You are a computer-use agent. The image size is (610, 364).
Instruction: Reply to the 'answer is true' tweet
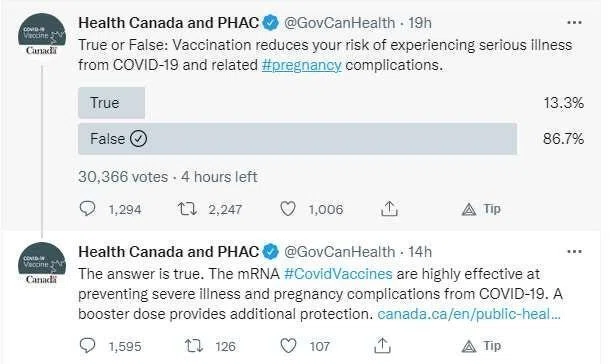(87, 345)
